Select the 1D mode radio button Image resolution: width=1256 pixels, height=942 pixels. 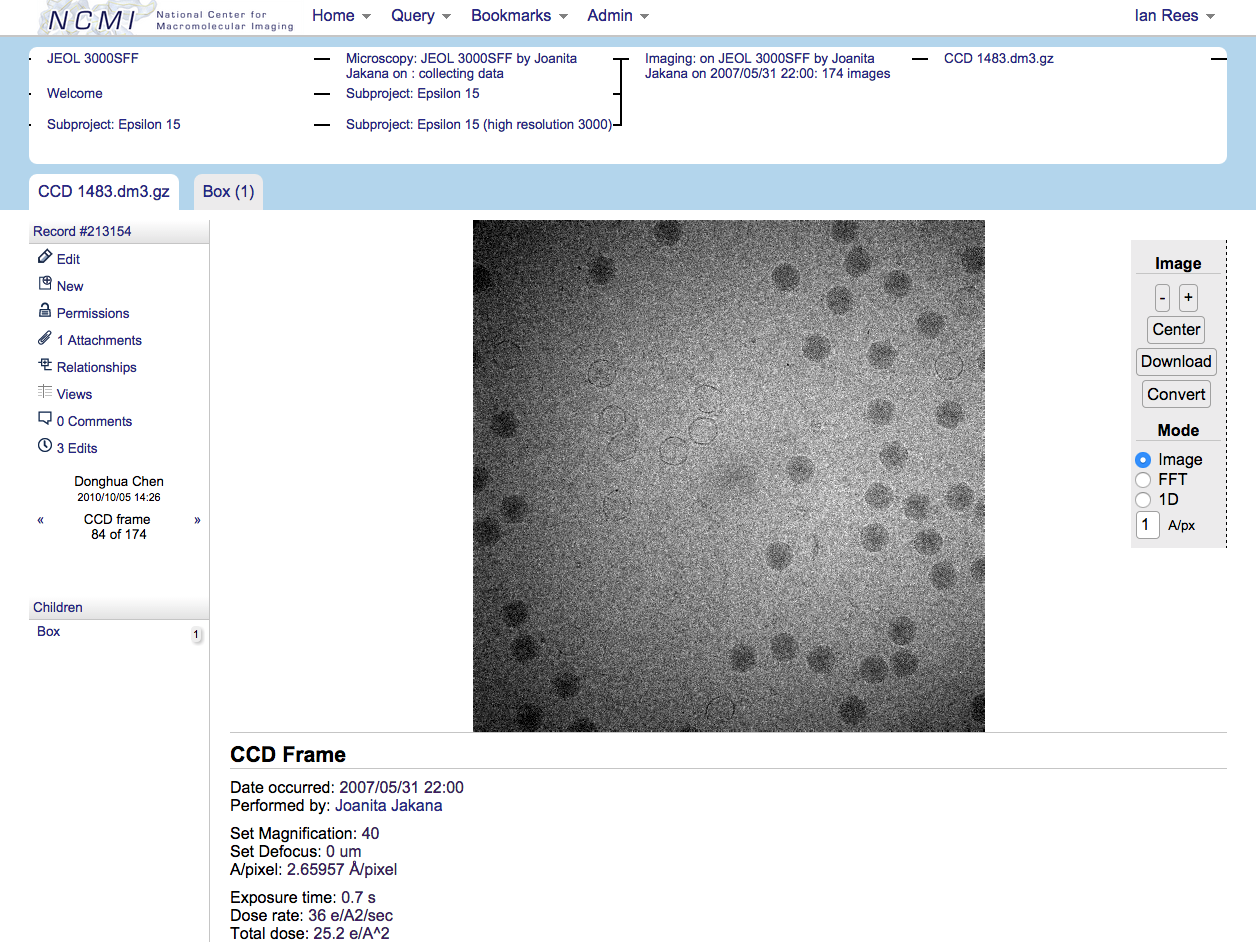click(x=1143, y=499)
